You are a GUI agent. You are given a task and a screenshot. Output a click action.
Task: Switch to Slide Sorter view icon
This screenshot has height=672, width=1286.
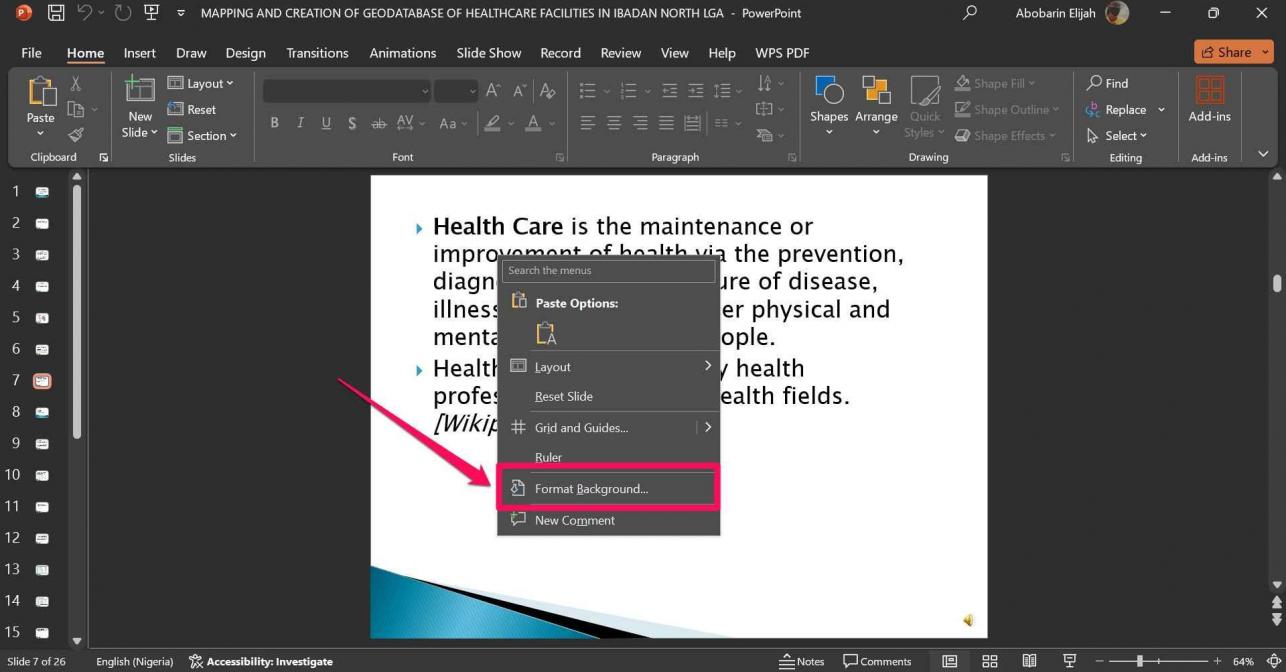tap(990, 661)
